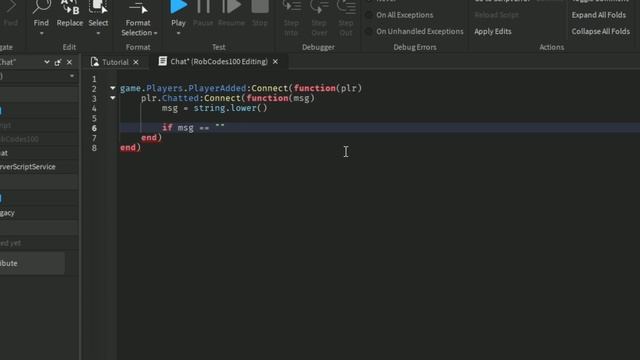
Task: Click the Tutorial tab's script icon
Action: (x=95, y=62)
